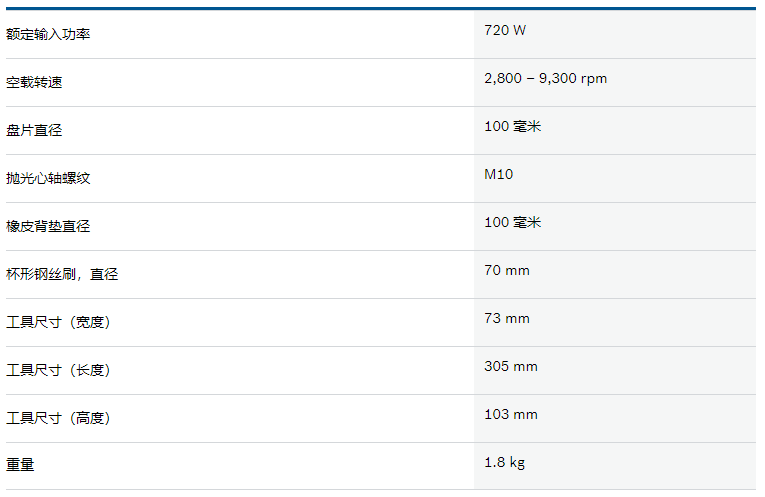Click the 720 W value

pyautogui.click(x=505, y=30)
